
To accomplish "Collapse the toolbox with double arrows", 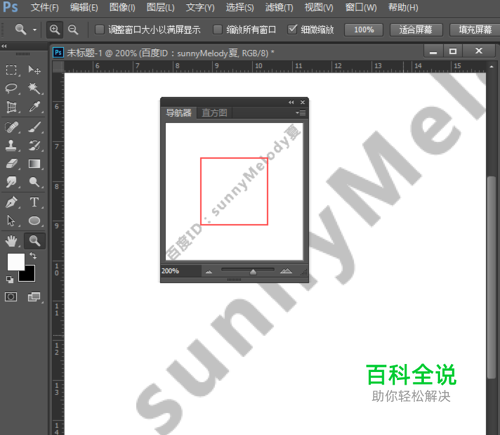I will click(x=4, y=46).
